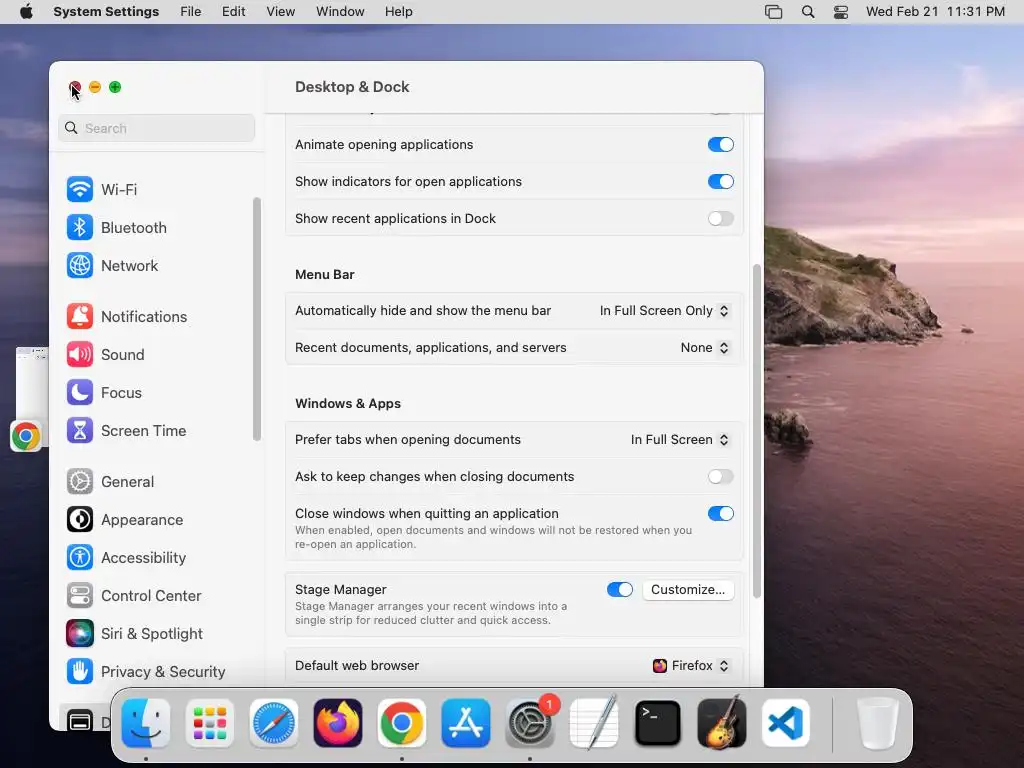This screenshot has width=1024, height=768.
Task: Open Sound speaker icon in sidebar
Action: pyautogui.click(x=80, y=355)
